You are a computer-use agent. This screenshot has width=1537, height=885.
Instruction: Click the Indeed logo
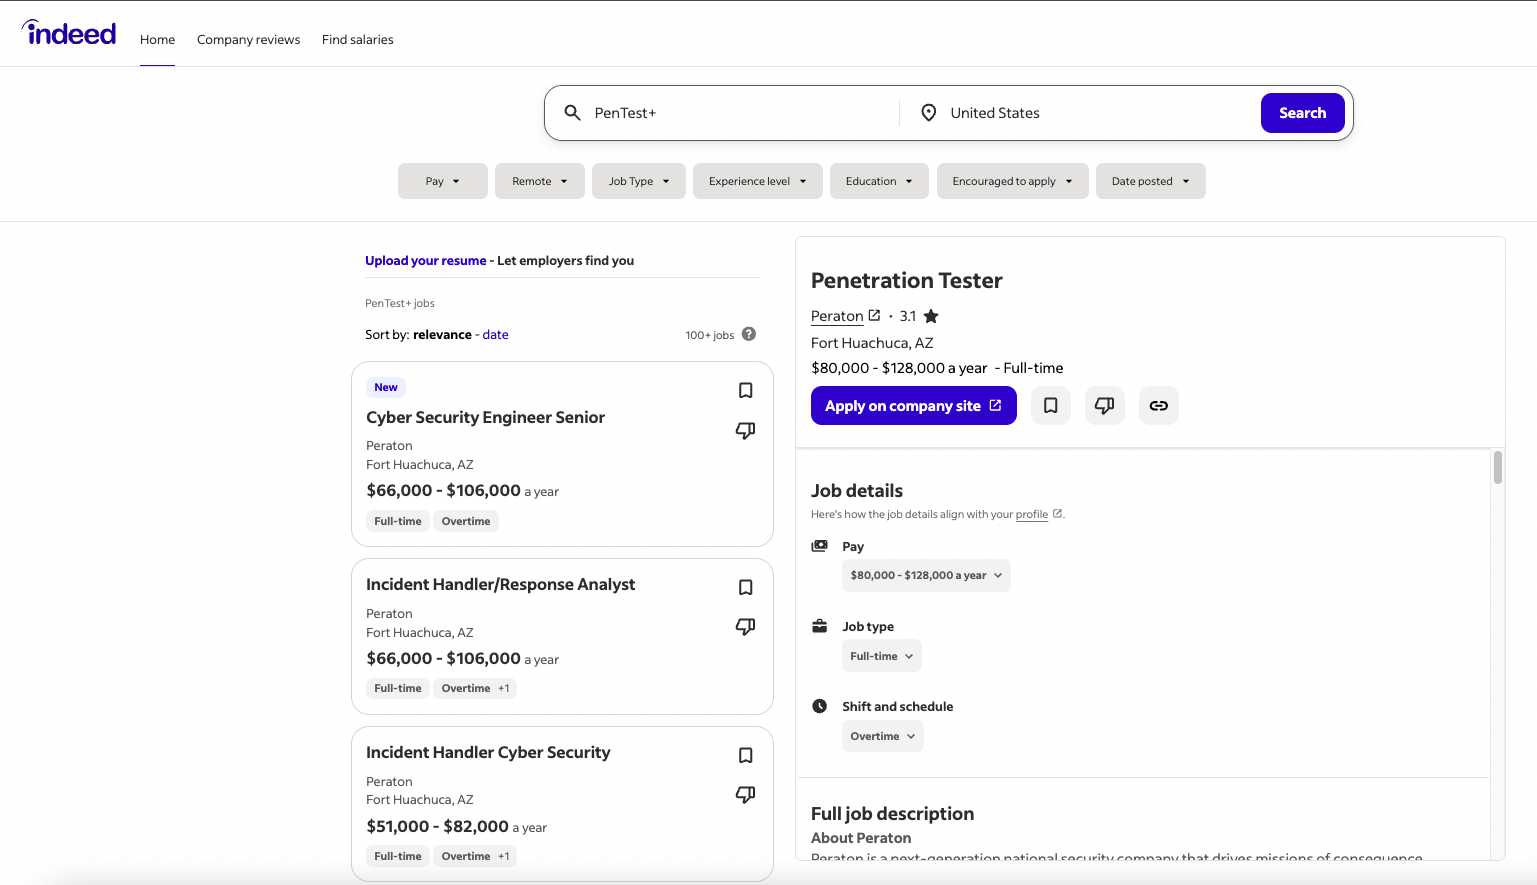[69, 34]
